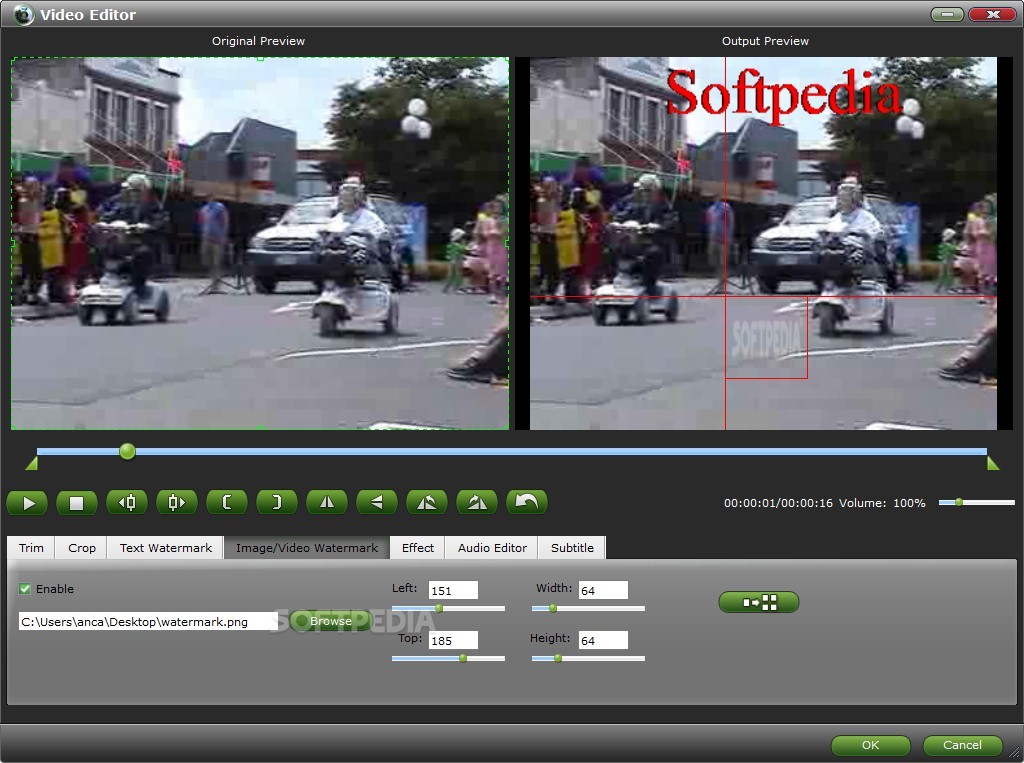Focus the watermark file path field
The image size is (1024, 763).
[148, 621]
